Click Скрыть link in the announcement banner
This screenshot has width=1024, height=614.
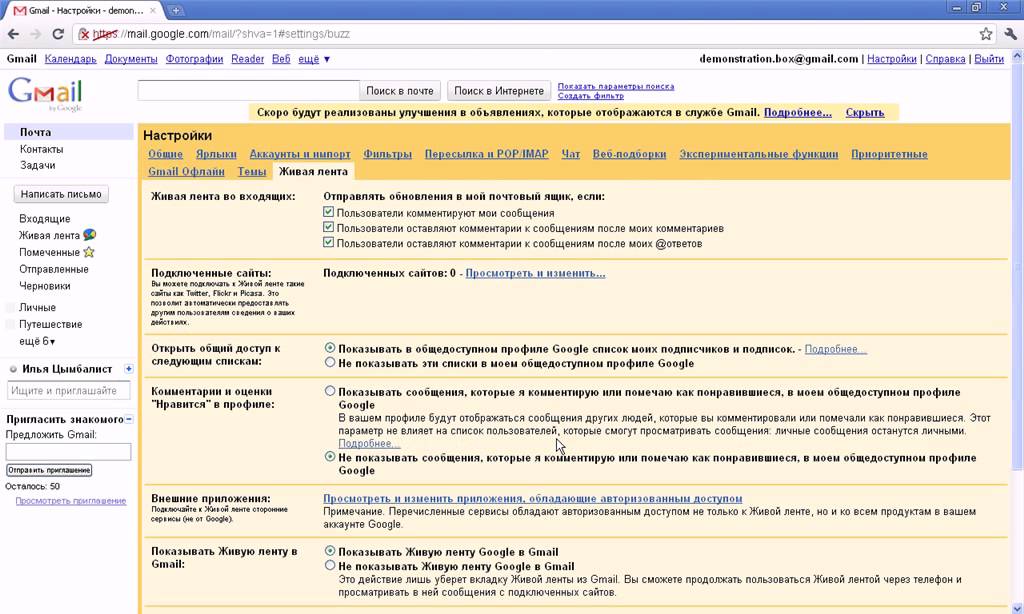865,112
